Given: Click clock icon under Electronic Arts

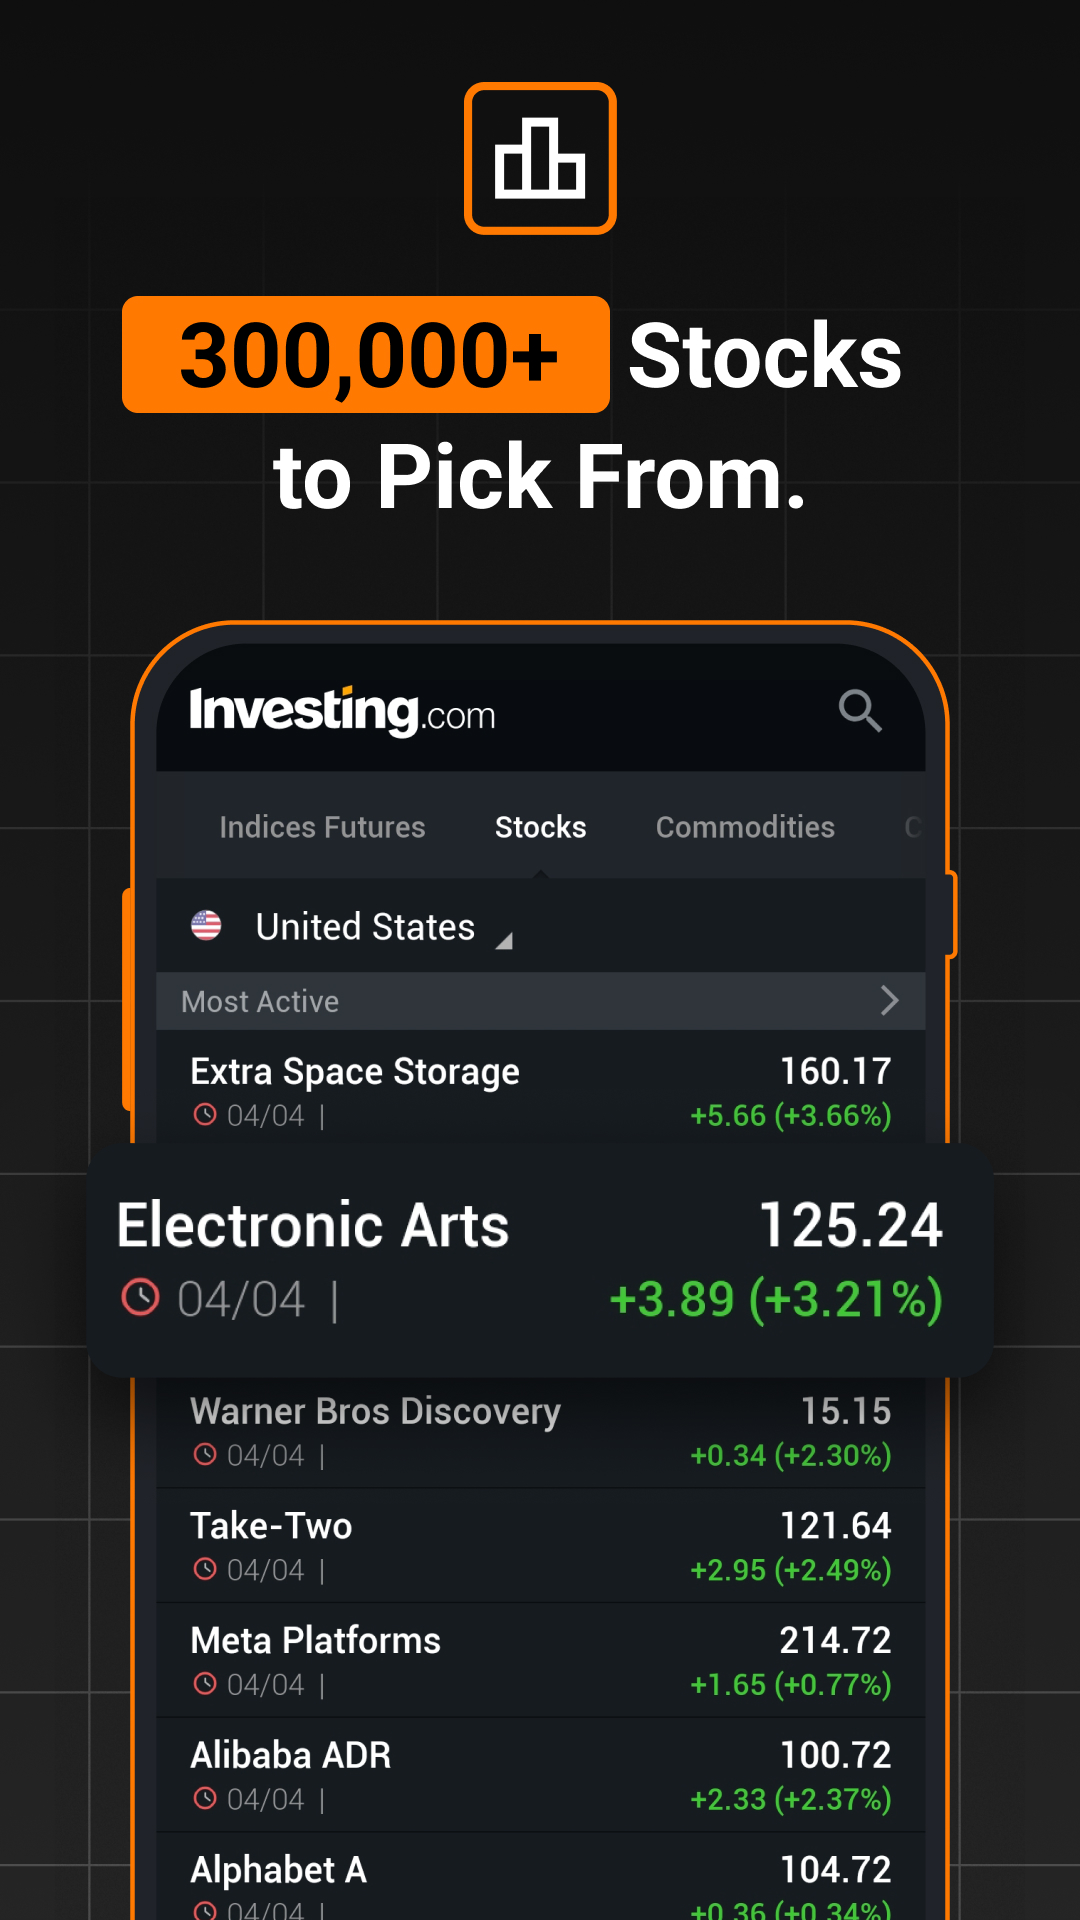Looking at the screenshot, I should pyautogui.click(x=140, y=1297).
